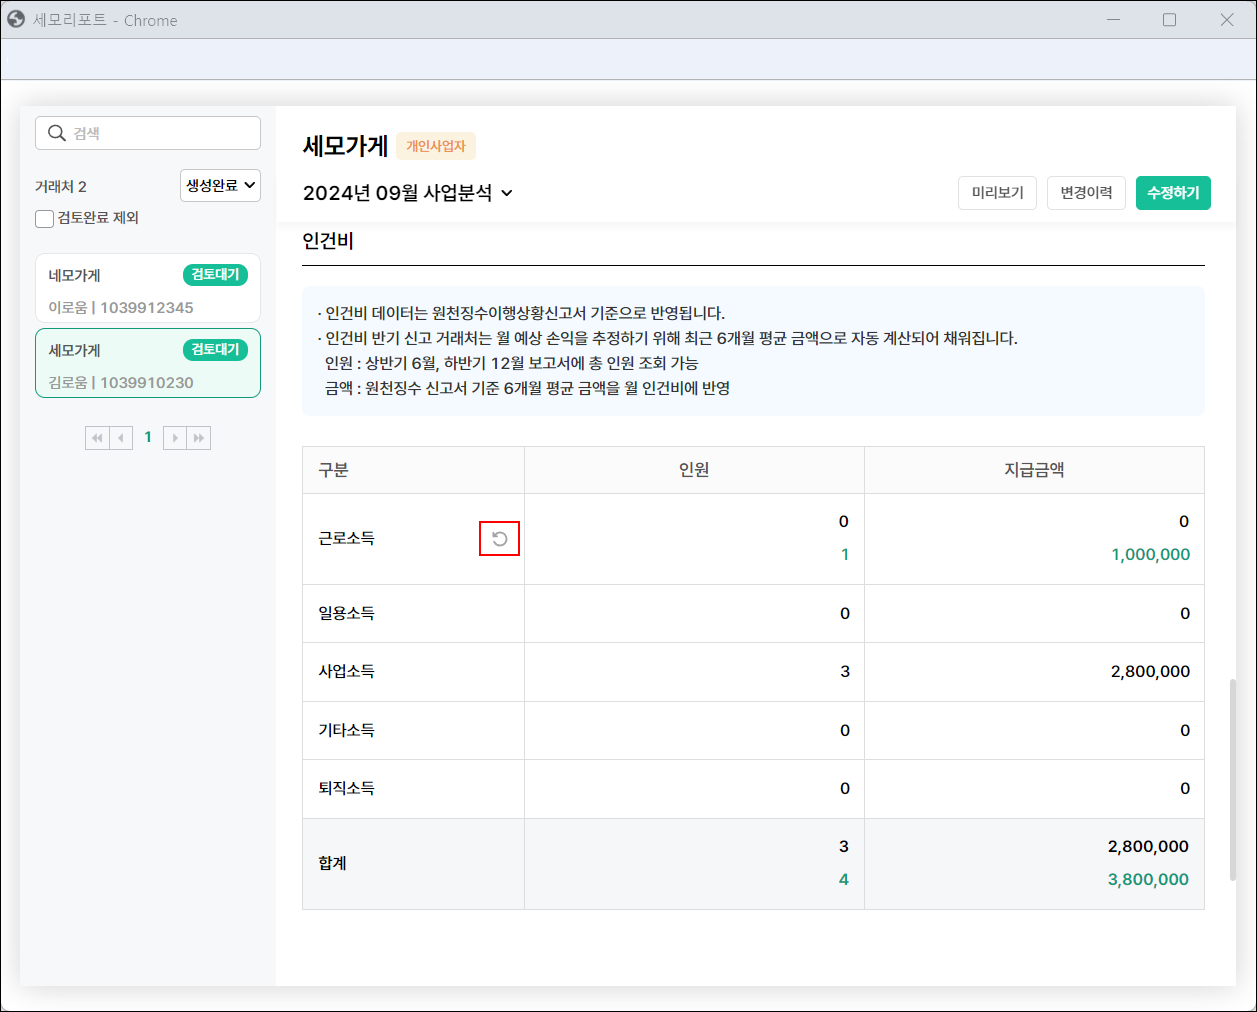Open the 생성완료 status dropdown
The height and width of the screenshot is (1012, 1257).
[220, 185]
